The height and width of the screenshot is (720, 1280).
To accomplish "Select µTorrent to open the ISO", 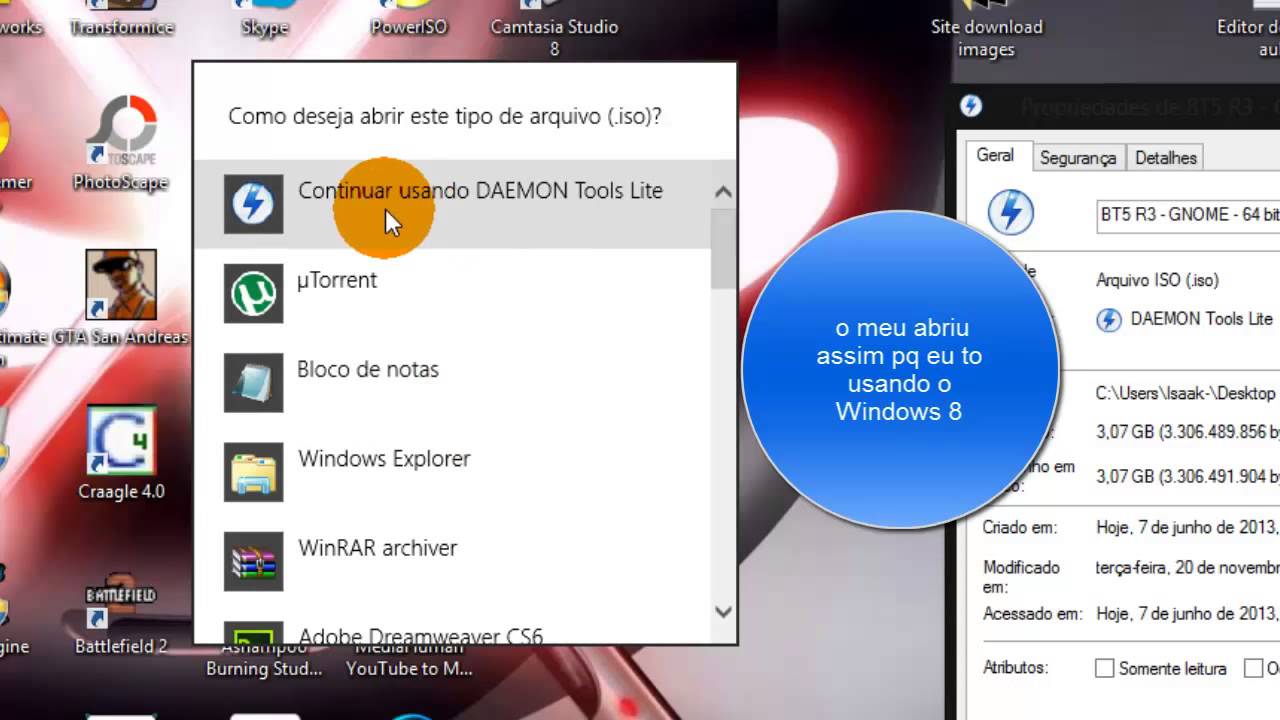I will pos(452,293).
